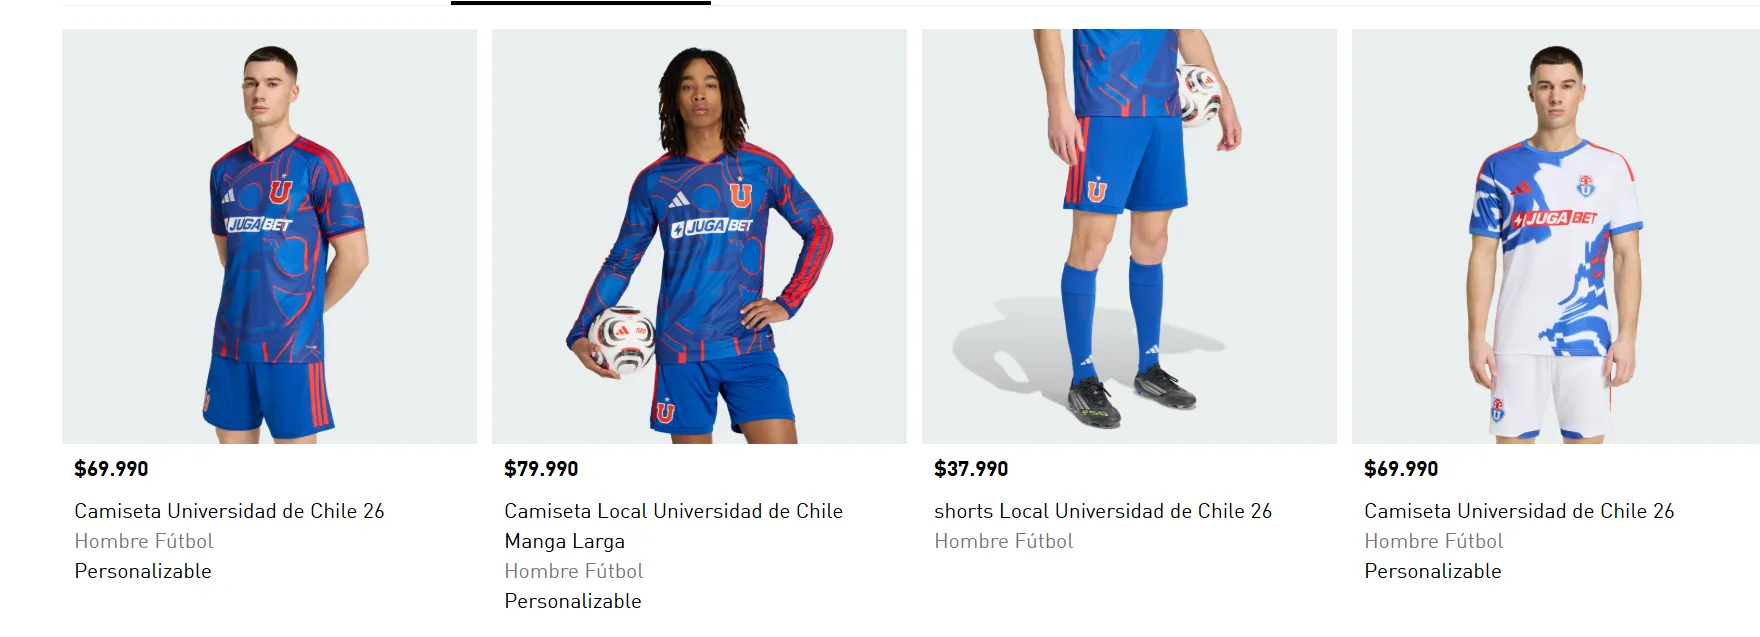Click the $37.990 price label
1760x637 pixels.
tap(971, 469)
